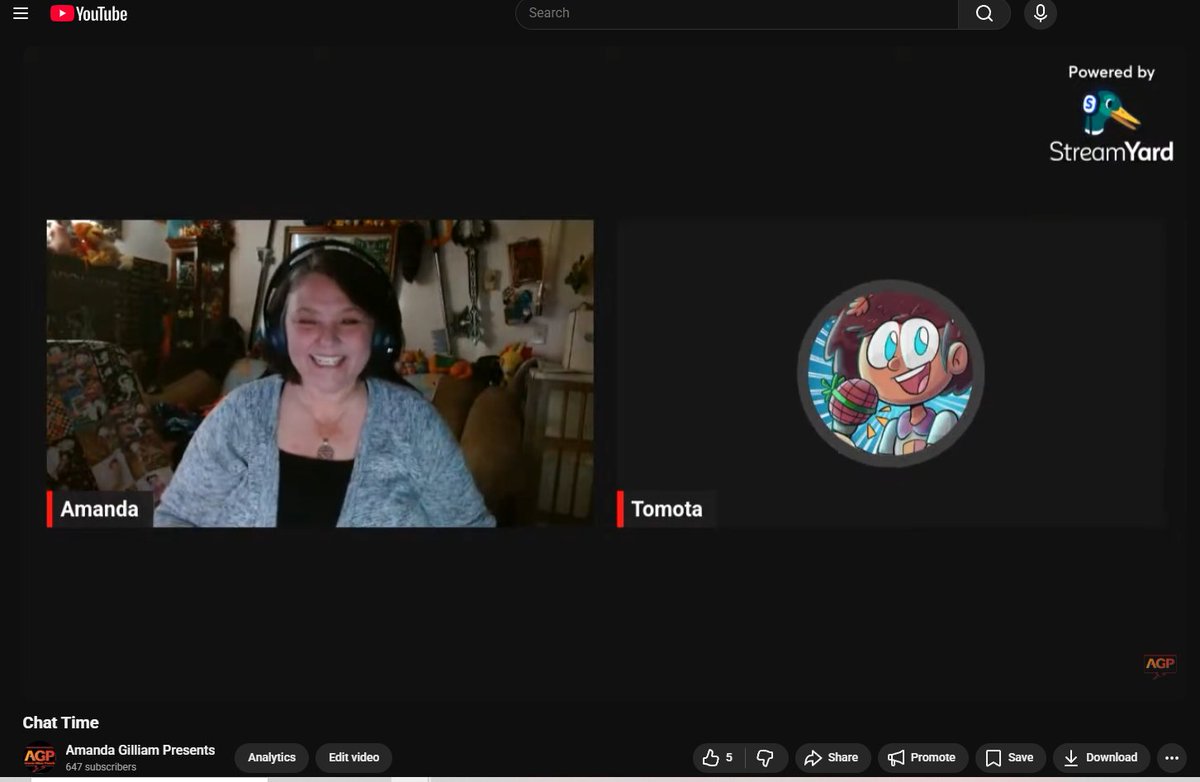
Task: Start voice search with the microphone icon
Action: 1039,14
